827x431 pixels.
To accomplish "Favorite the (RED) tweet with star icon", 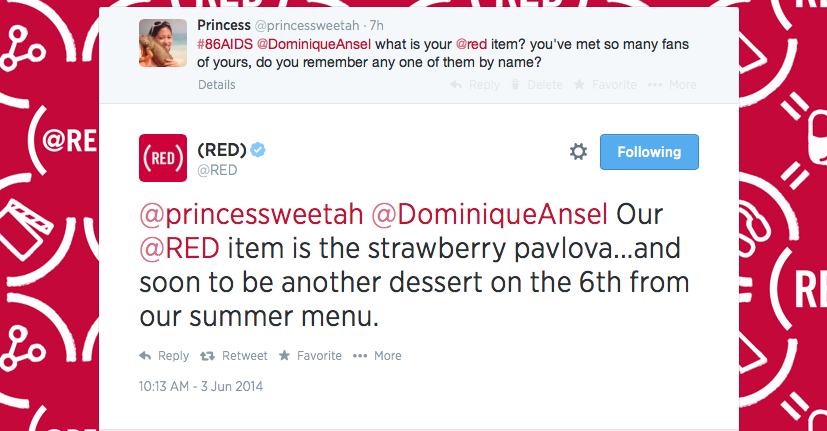I will click(285, 355).
